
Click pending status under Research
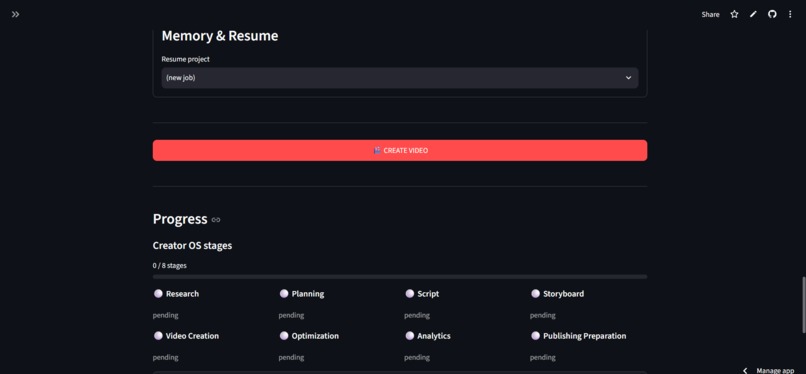[x=166, y=315]
